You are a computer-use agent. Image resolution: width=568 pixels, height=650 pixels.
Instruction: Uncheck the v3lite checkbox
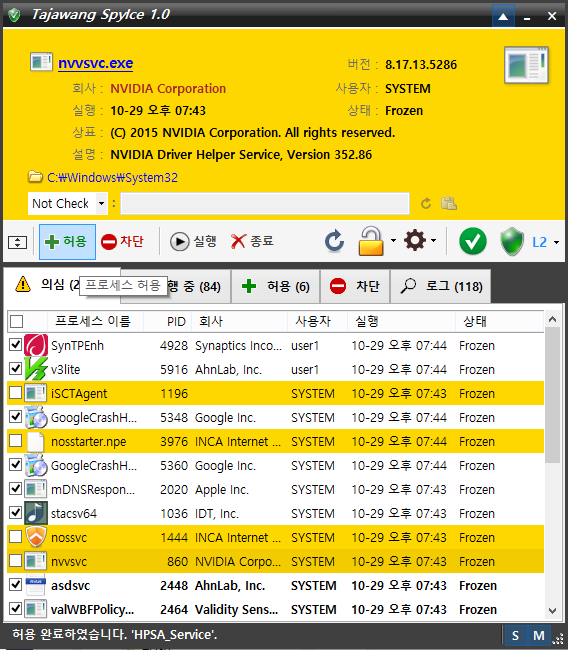point(15,369)
